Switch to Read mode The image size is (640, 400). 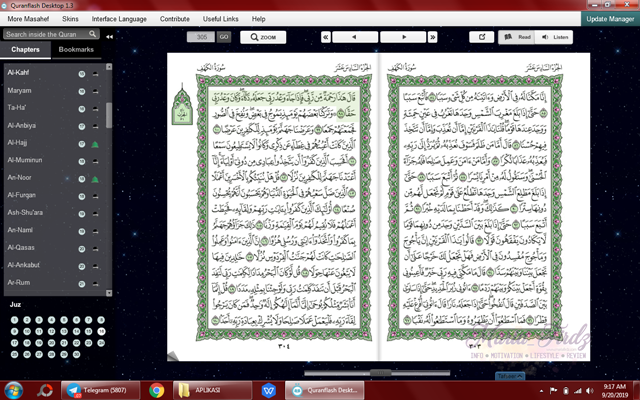pyautogui.click(x=517, y=37)
